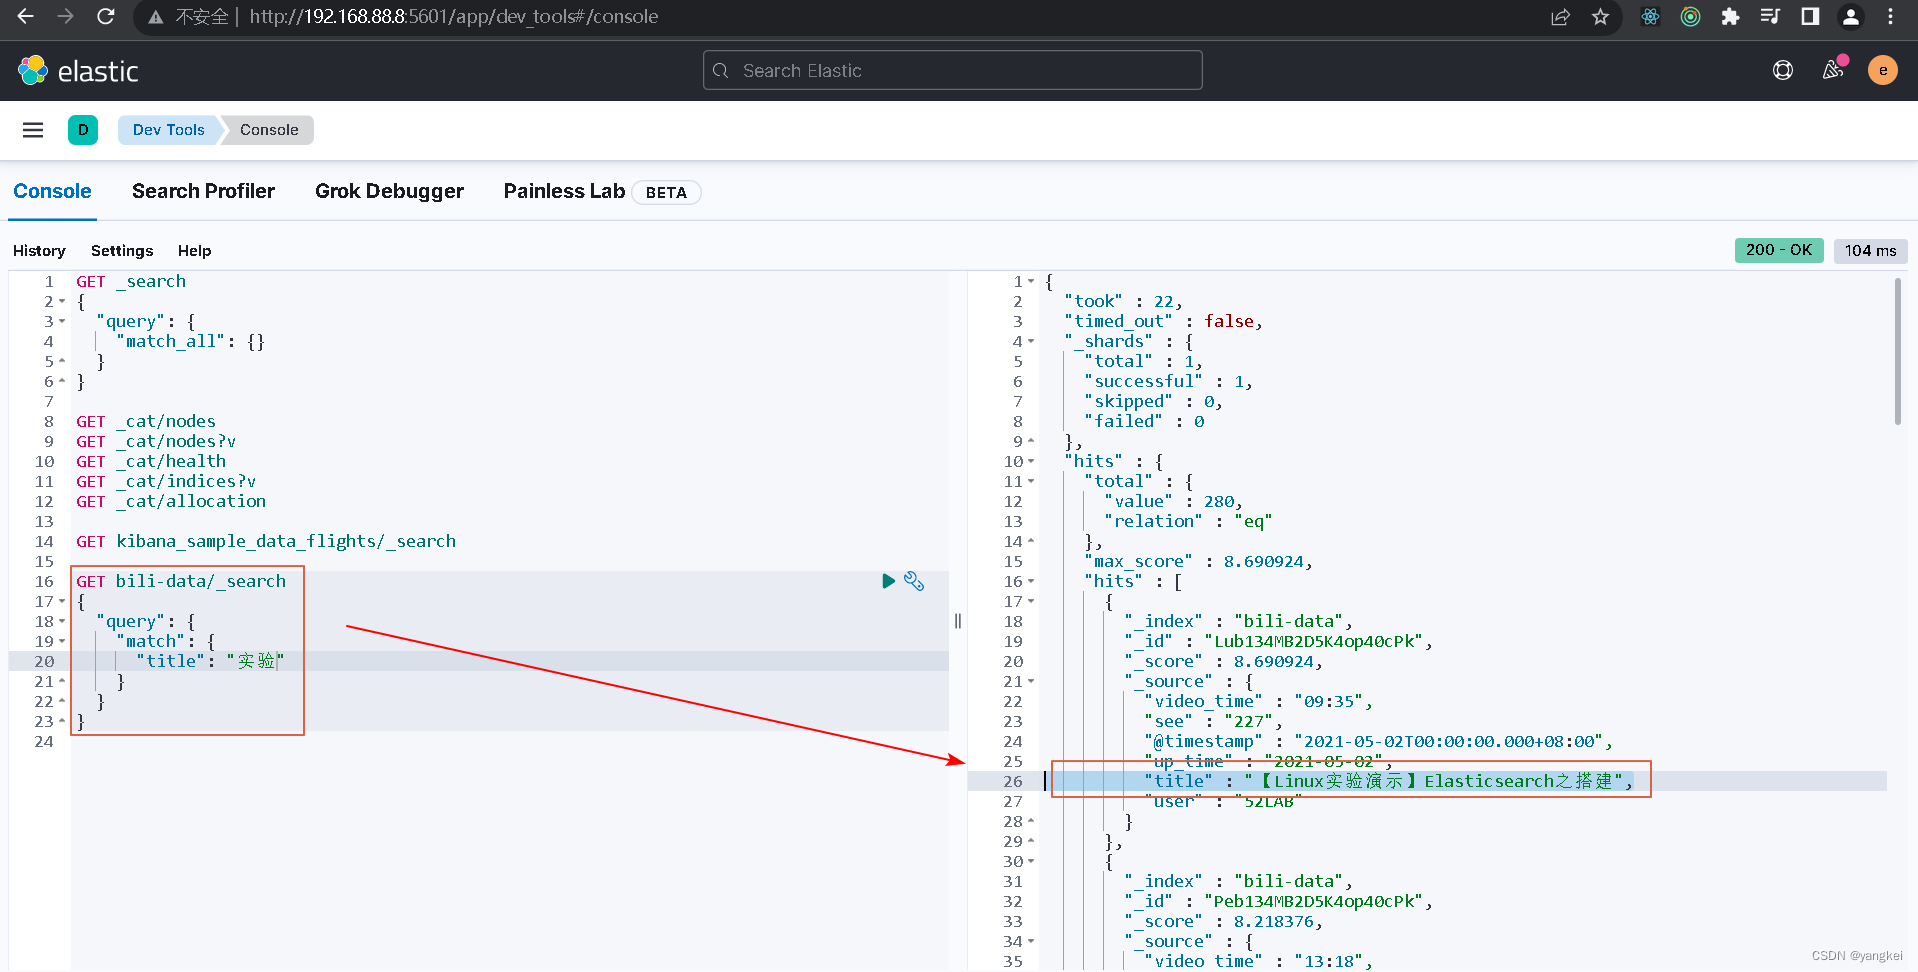Image resolution: width=1918 pixels, height=972 pixels.
Task: Open the wrench request options icon
Action: point(914,581)
